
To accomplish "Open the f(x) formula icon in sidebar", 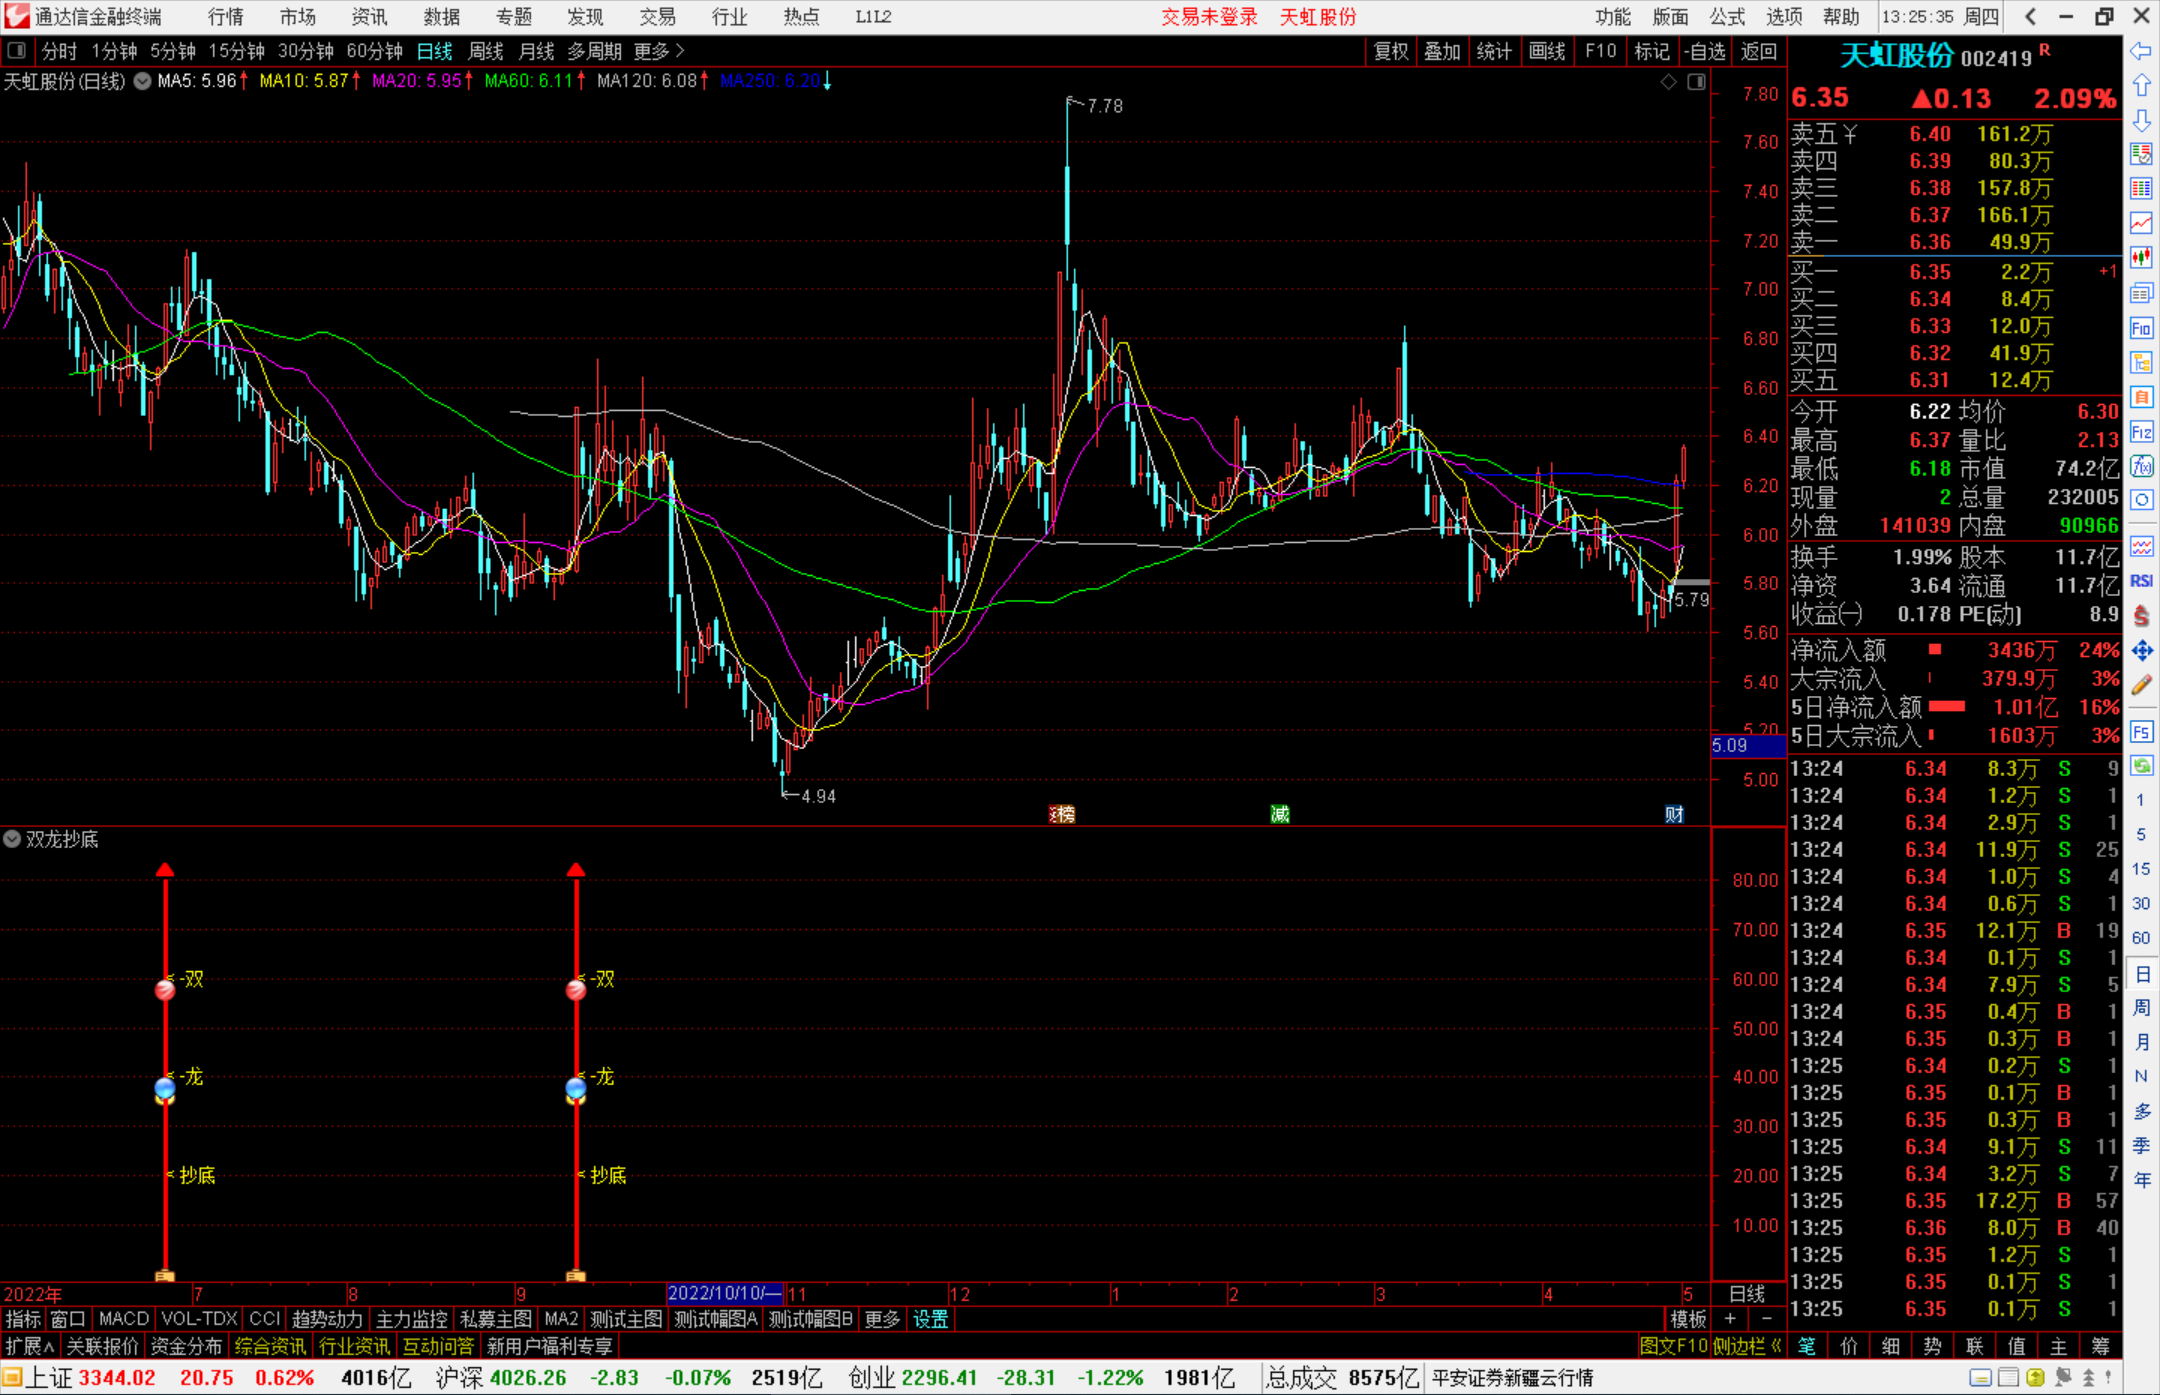I will [x=2141, y=466].
